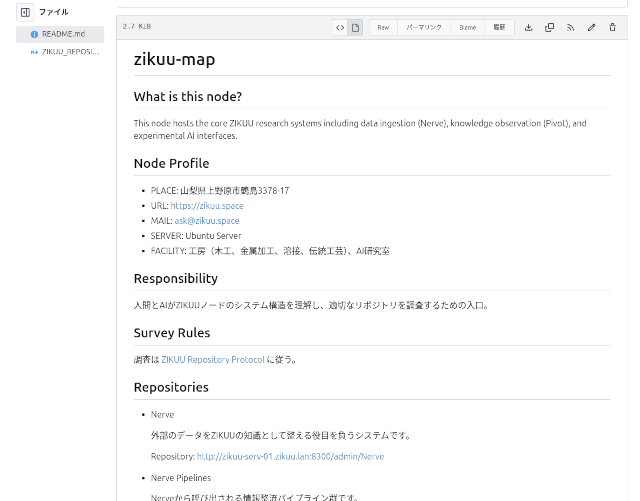Viewport: 640px width, 501px height.
Task: Open the RSS feed icon
Action: tap(571, 28)
